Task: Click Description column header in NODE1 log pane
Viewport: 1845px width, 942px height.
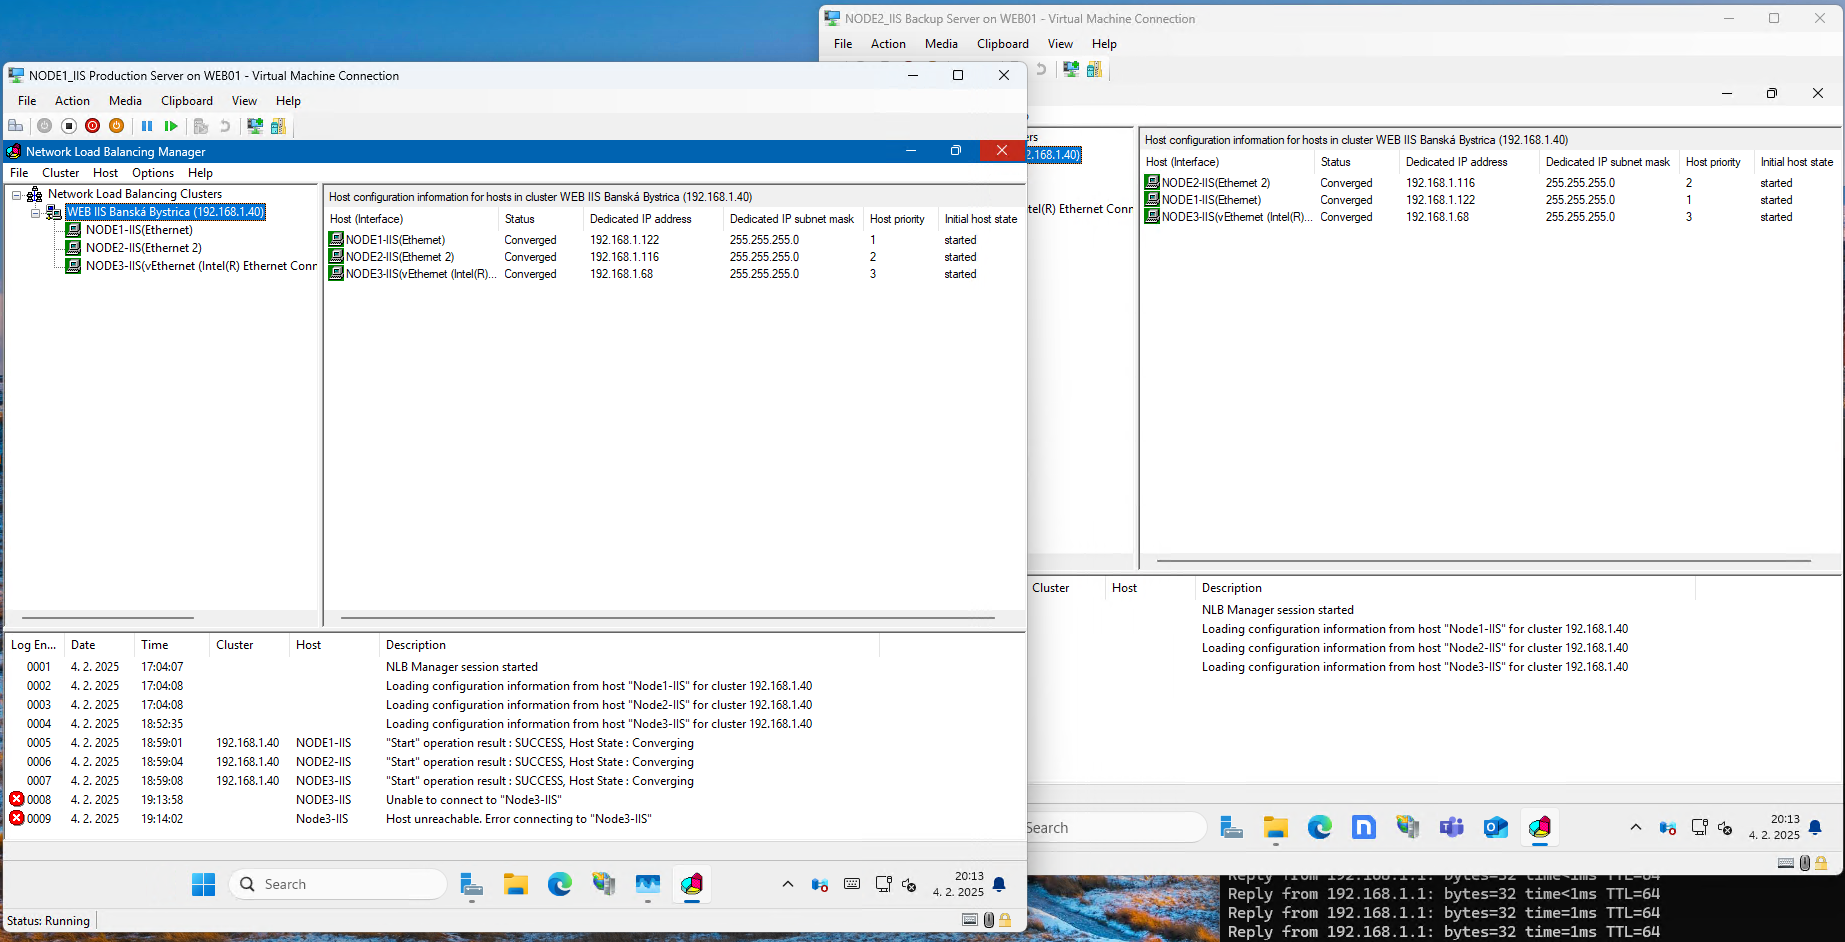Action: [629, 645]
